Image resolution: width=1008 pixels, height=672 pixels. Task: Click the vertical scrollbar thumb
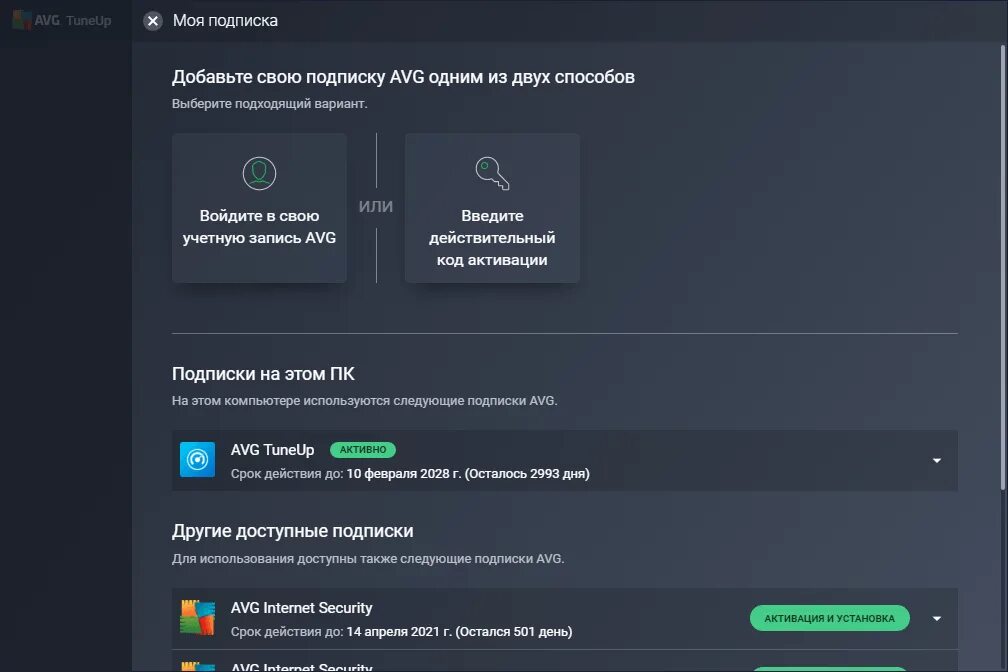point(1003,267)
